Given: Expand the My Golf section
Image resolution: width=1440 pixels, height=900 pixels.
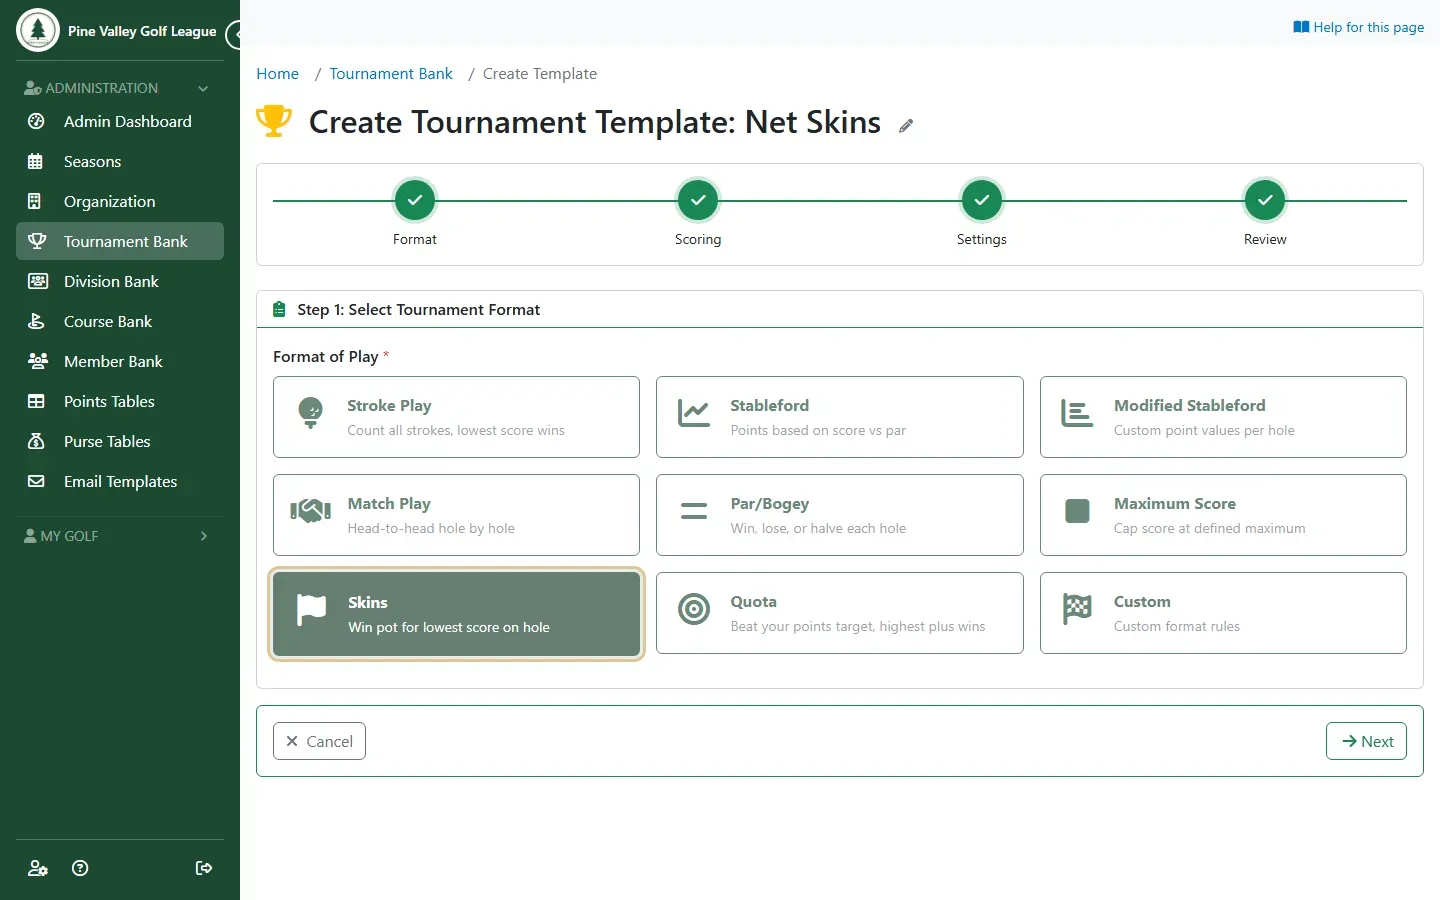Looking at the screenshot, I should tap(120, 536).
